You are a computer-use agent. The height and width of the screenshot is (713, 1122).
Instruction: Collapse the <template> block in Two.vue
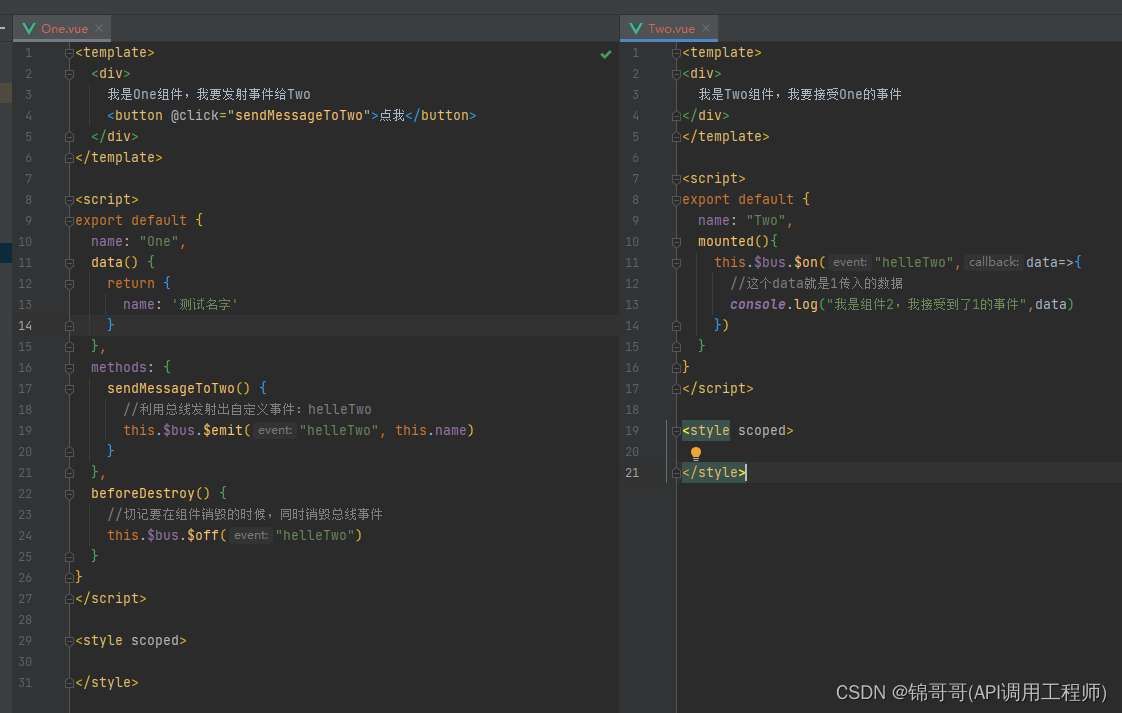pyautogui.click(x=676, y=53)
